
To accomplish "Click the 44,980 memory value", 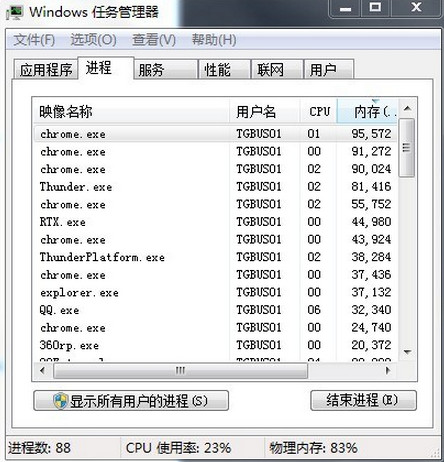I will point(371,222).
